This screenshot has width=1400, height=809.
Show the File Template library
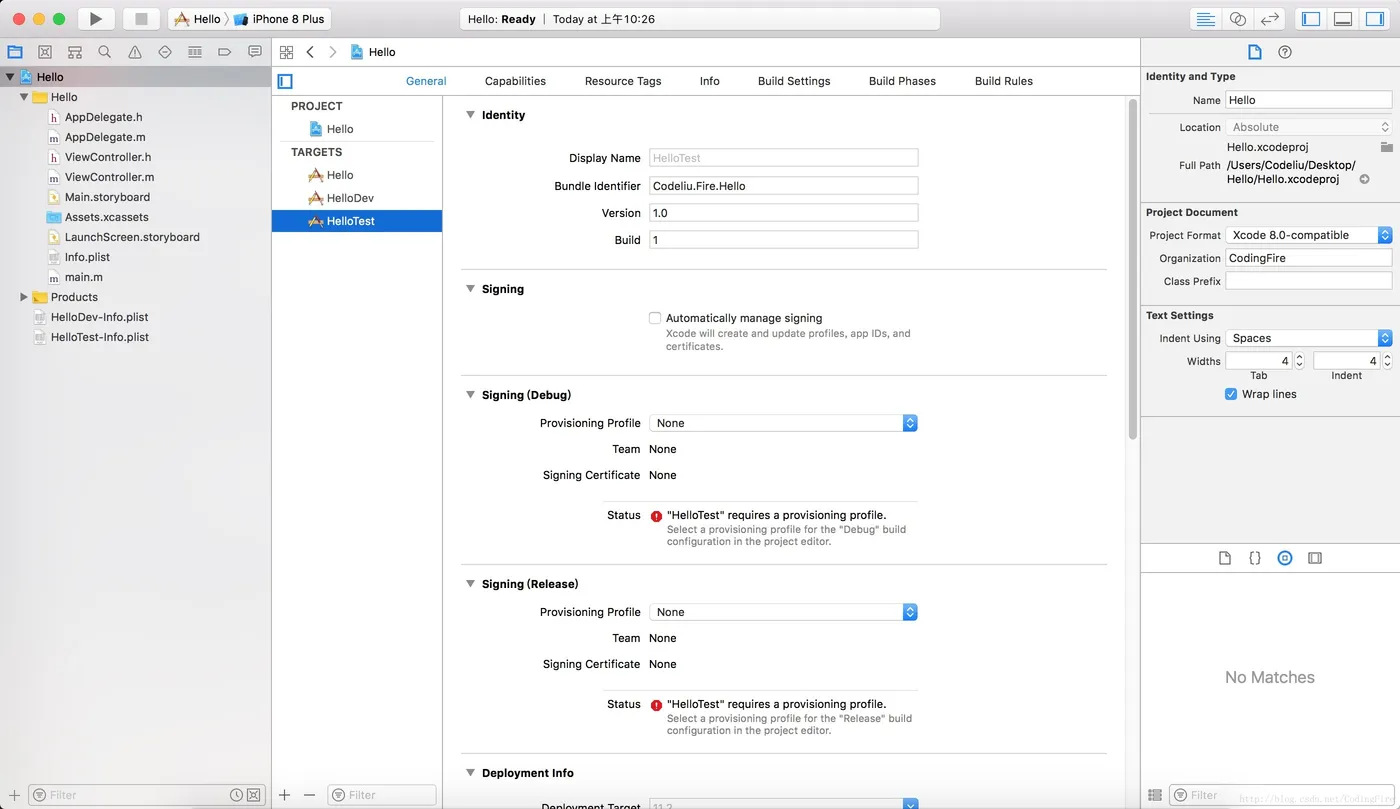coord(1225,558)
